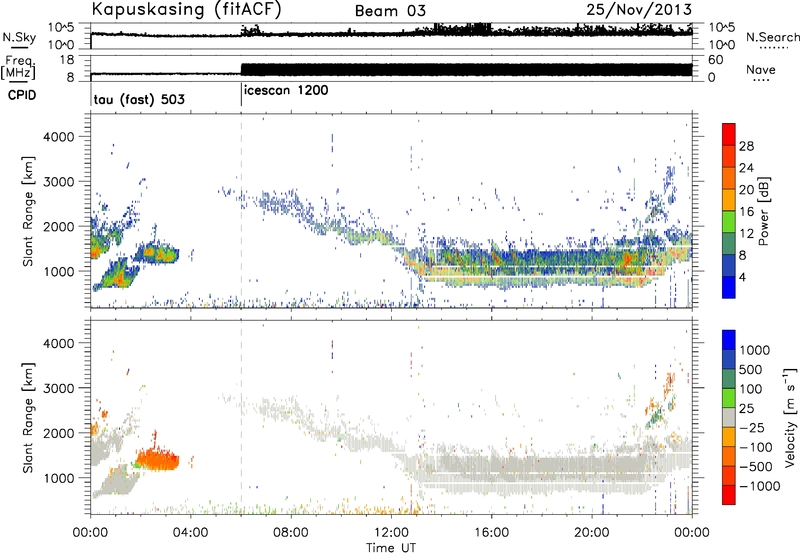
Task: Click the gray segment of velocity colorbar
Action: tap(729, 417)
